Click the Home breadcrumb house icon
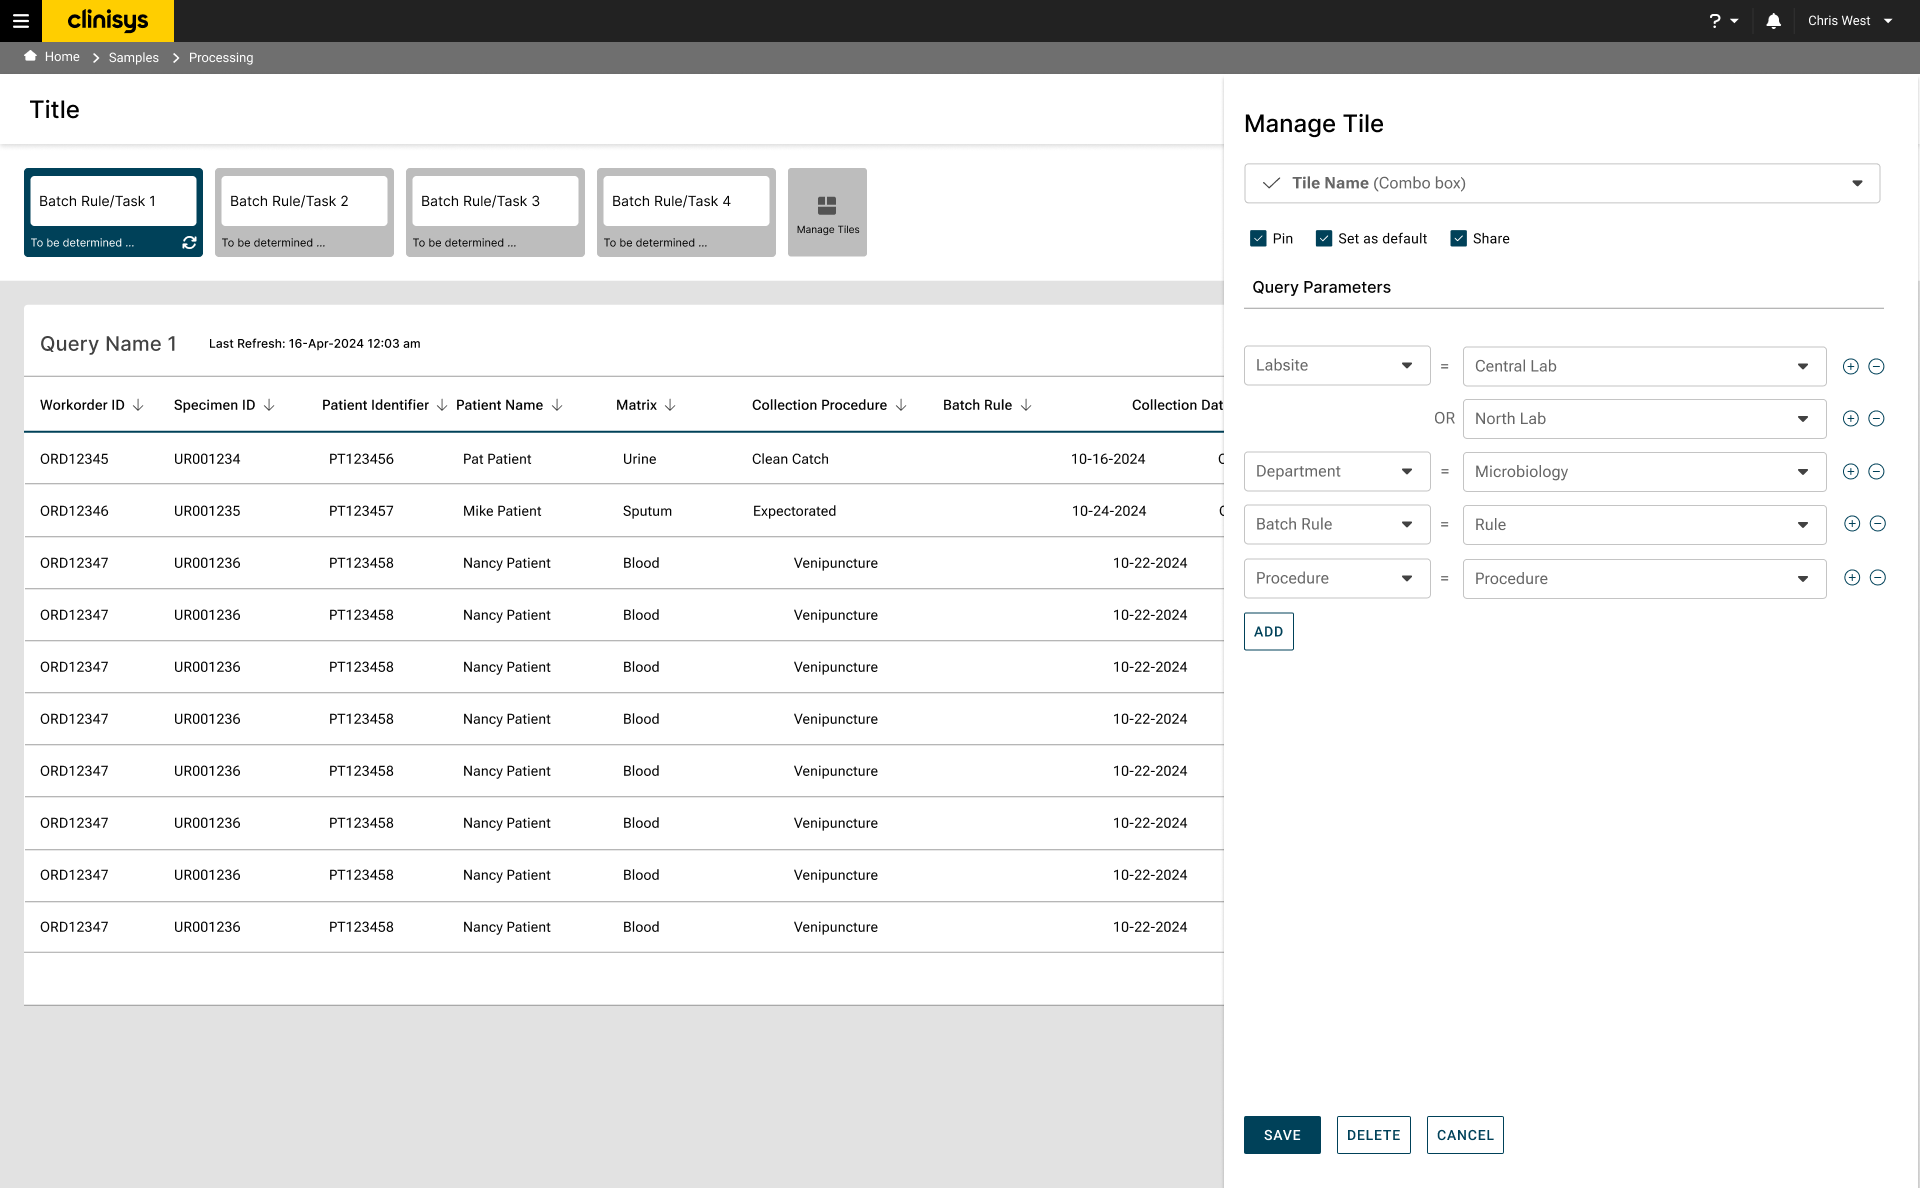 pyautogui.click(x=31, y=56)
